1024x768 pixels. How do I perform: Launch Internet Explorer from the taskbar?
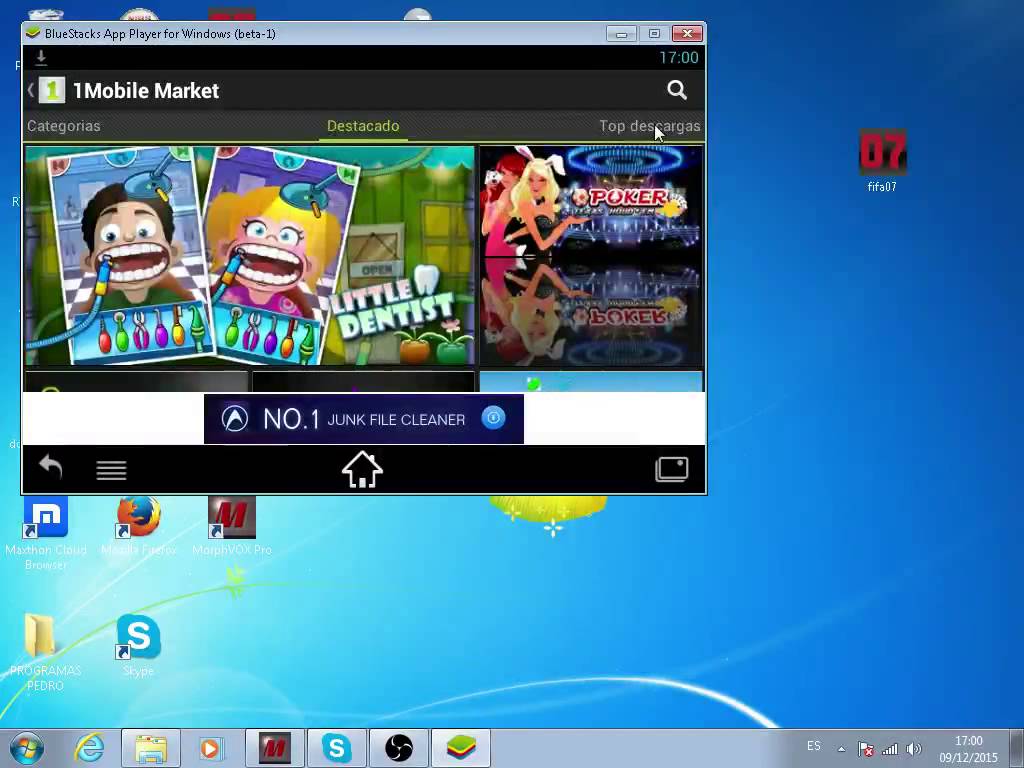pyautogui.click(x=89, y=748)
